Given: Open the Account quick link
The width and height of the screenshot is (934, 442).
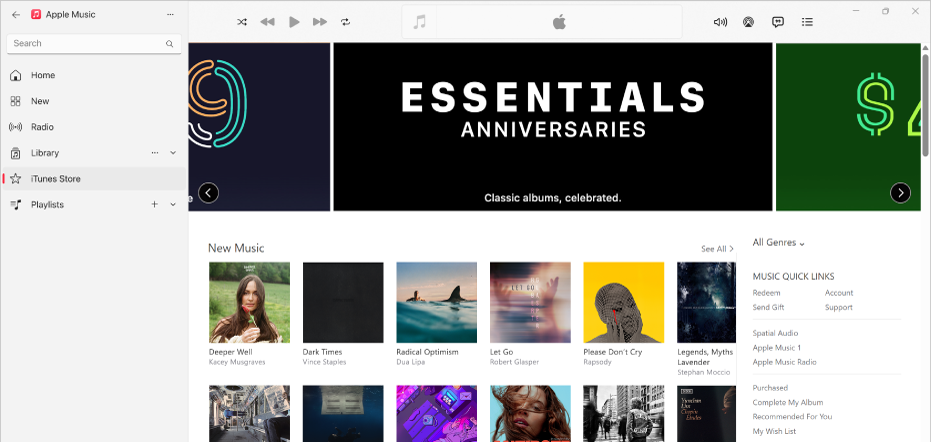Looking at the screenshot, I should pos(839,293).
